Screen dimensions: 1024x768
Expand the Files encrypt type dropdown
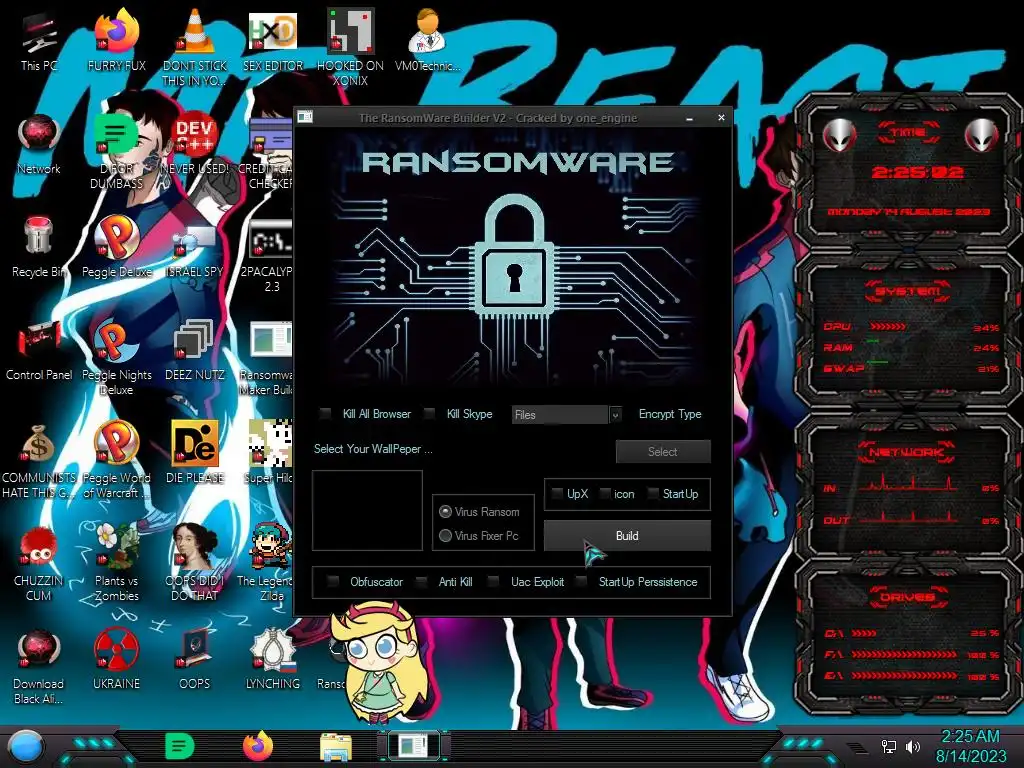(615, 415)
